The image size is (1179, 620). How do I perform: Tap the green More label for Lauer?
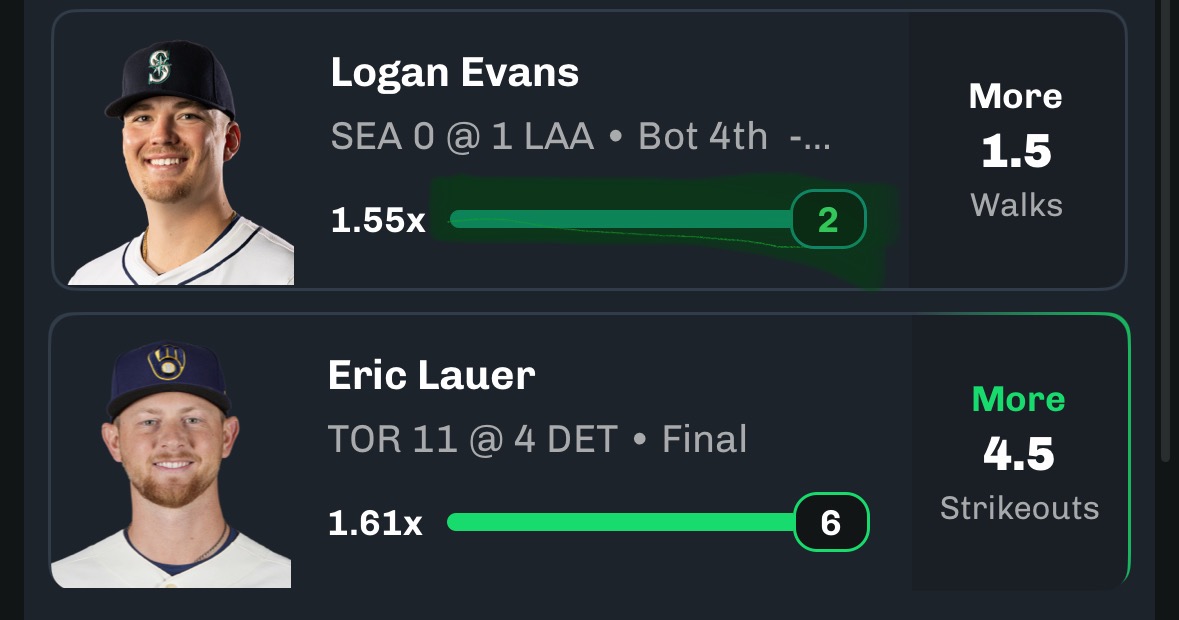tap(1019, 399)
